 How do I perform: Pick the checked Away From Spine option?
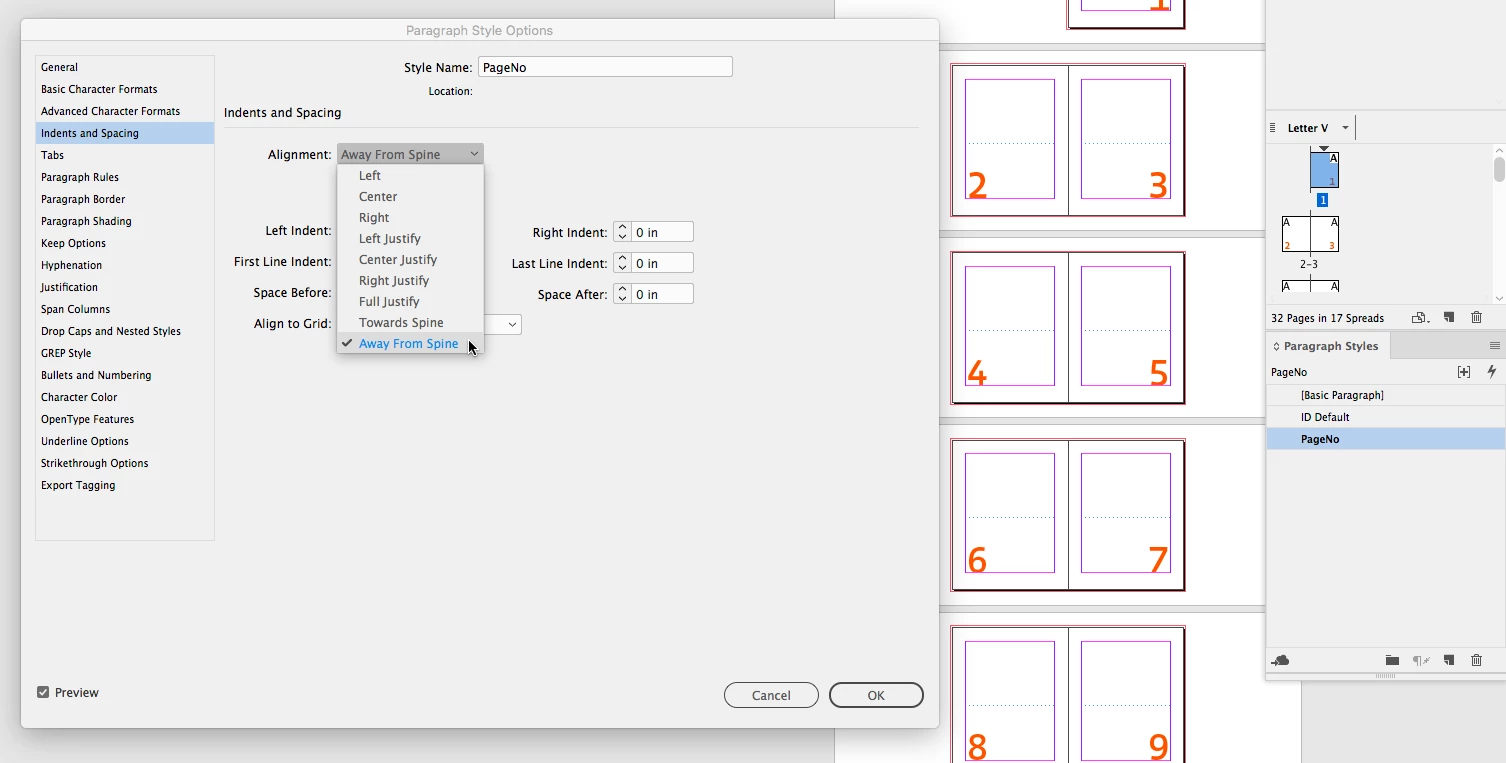[x=408, y=344]
